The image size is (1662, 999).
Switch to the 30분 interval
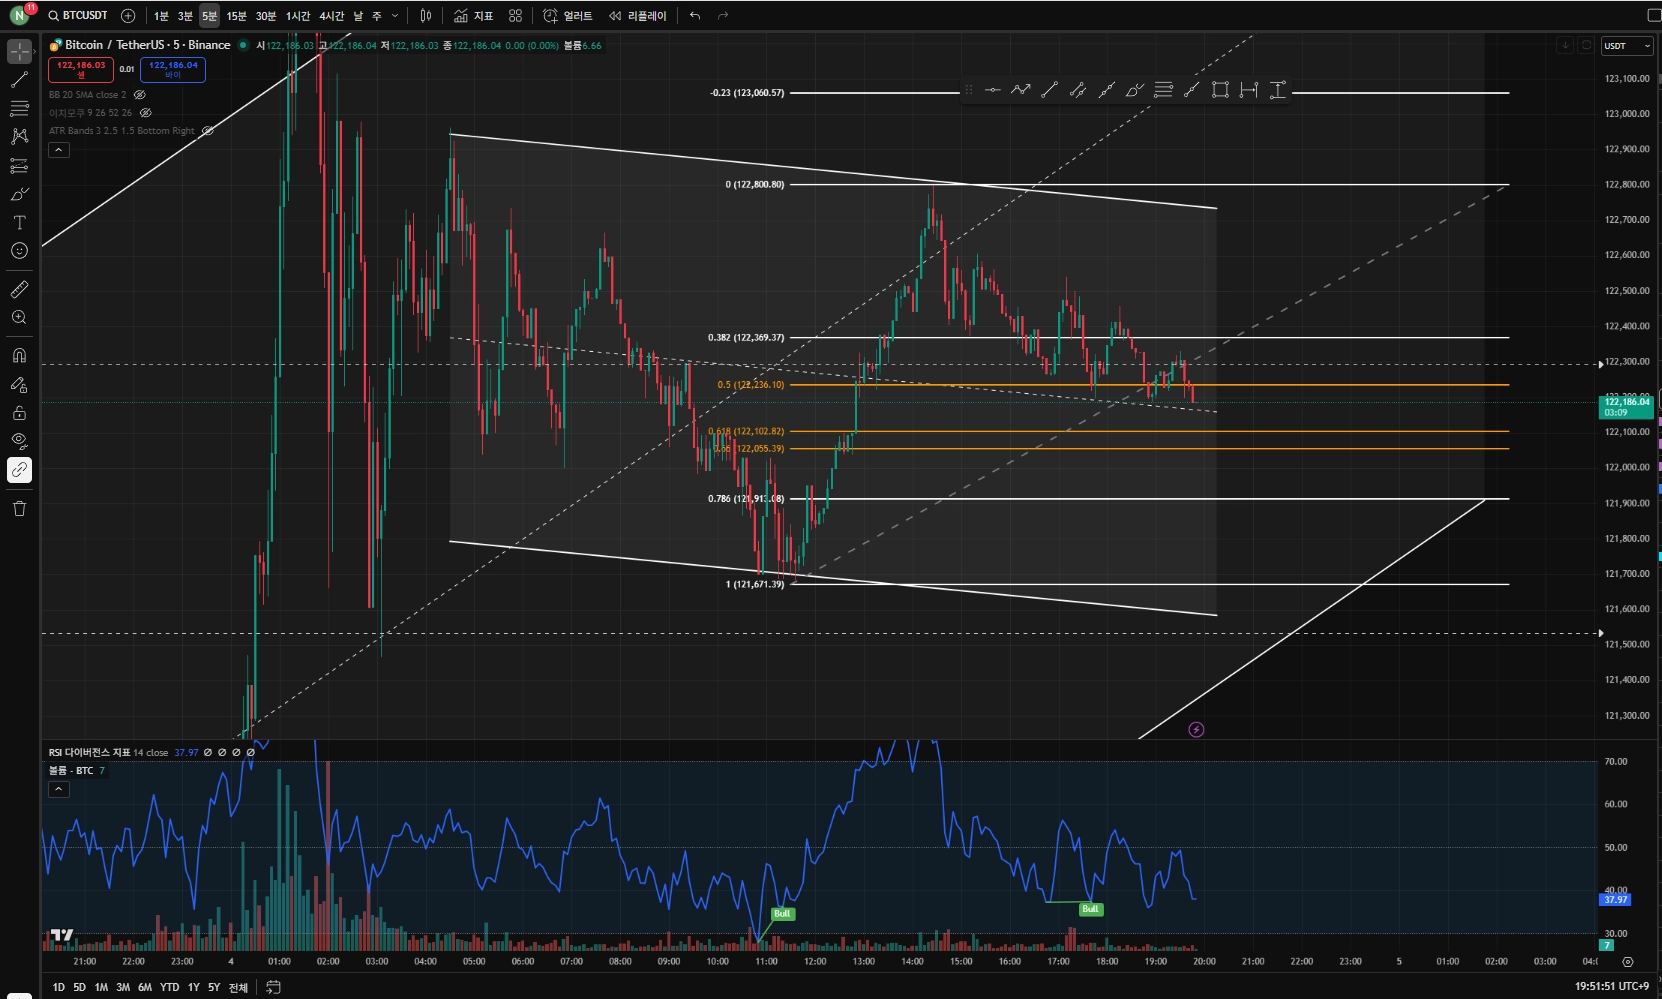coord(265,15)
